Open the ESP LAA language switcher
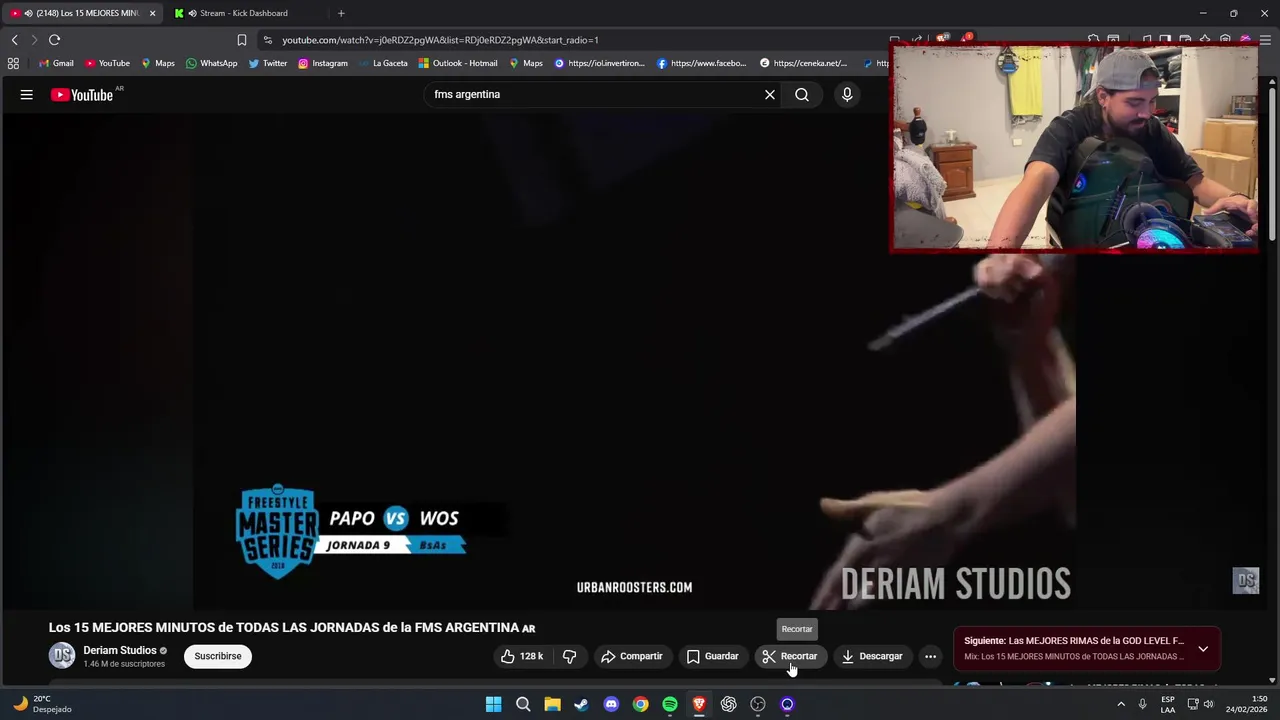Image resolution: width=1280 pixels, height=720 pixels. coord(1168,704)
